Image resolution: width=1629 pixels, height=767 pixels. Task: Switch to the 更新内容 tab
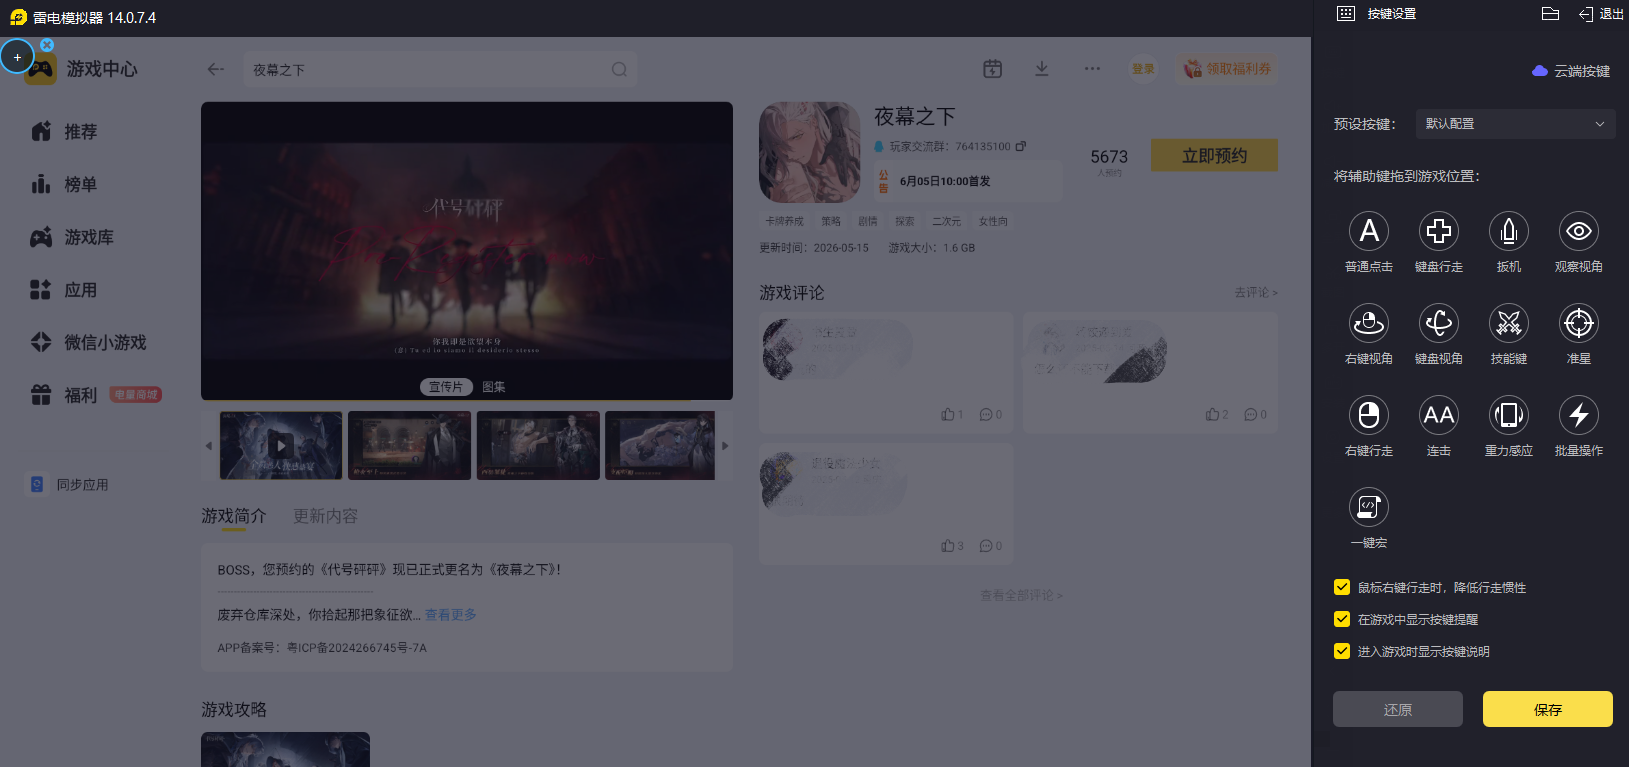pyautogui.click(x=325, y=516)
